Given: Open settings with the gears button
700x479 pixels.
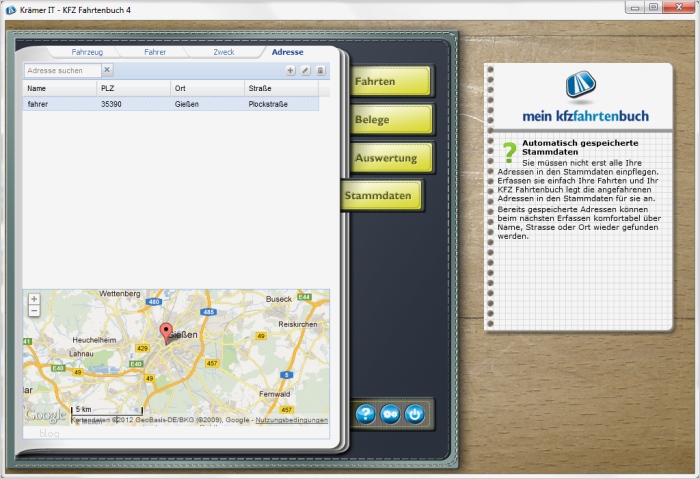Looking at the screenshot, I should point(390,414).
